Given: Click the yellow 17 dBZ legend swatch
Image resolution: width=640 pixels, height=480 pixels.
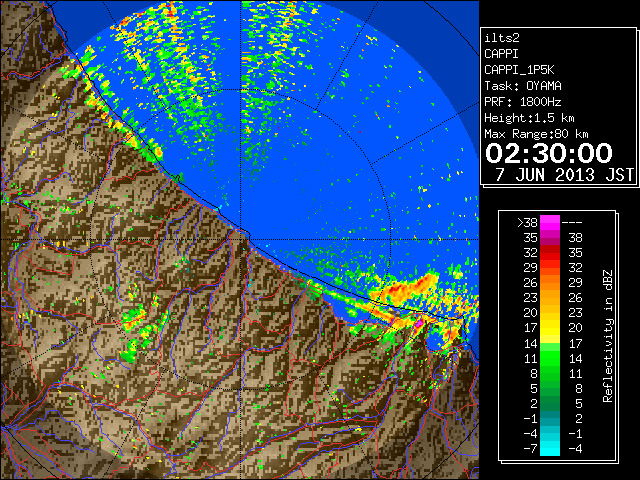Looking at the screenshot, I should (x=550, y=328).
